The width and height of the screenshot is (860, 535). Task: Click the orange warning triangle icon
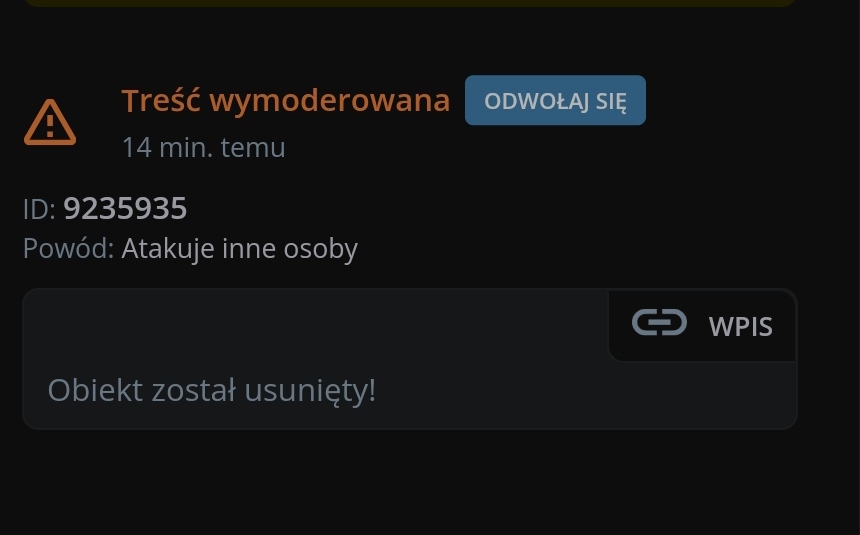coord(50,123)
